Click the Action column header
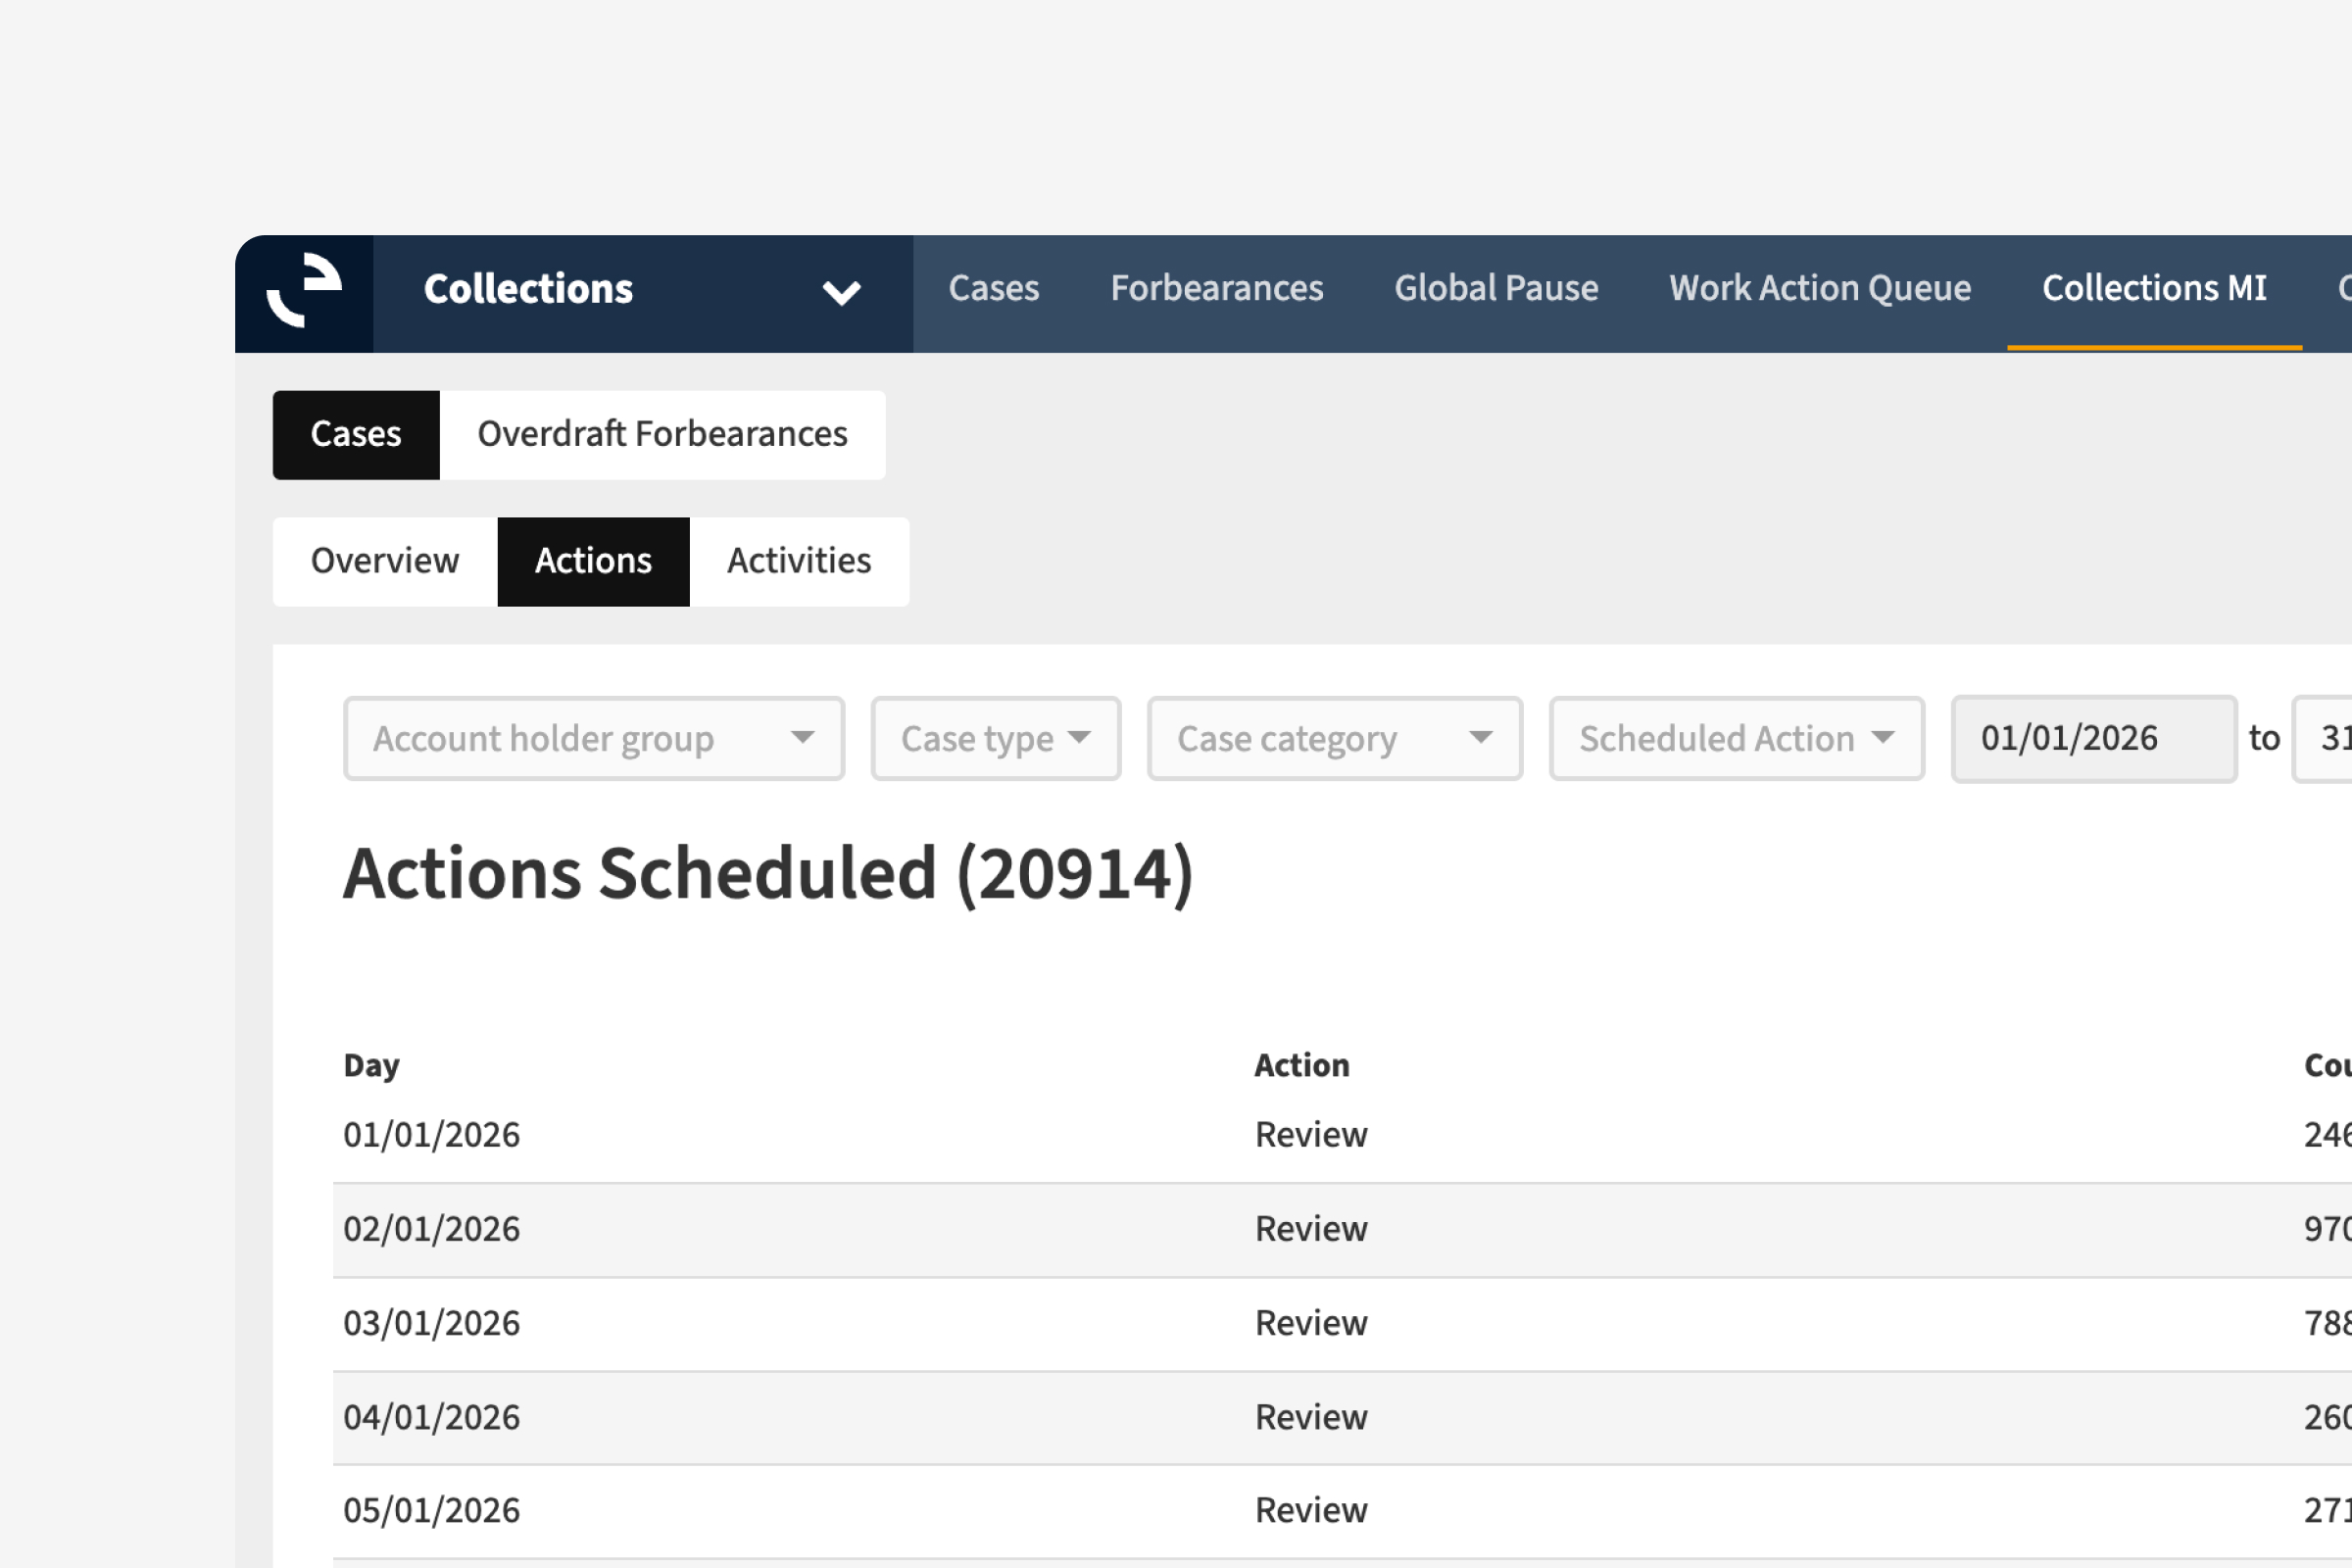Screen dimensions: 2352x1568 1301,1066
